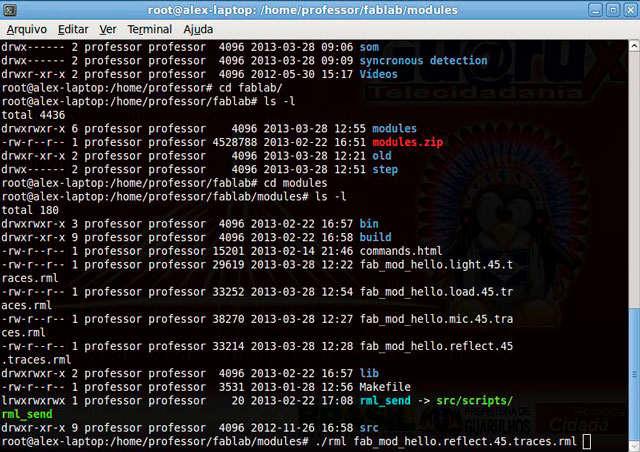Click the 'bin' directory name
Image resolution: width=640 pixels, height=452 pixels.
pyautogui.click(x=369, y=224)
